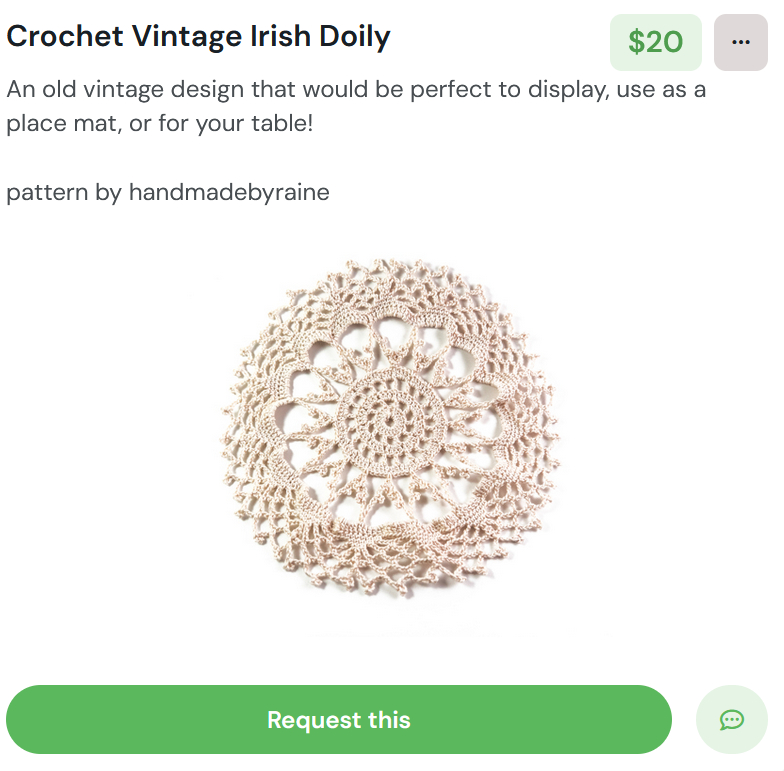
Task: Click the round comment button by Request
Action: point(731,719)
